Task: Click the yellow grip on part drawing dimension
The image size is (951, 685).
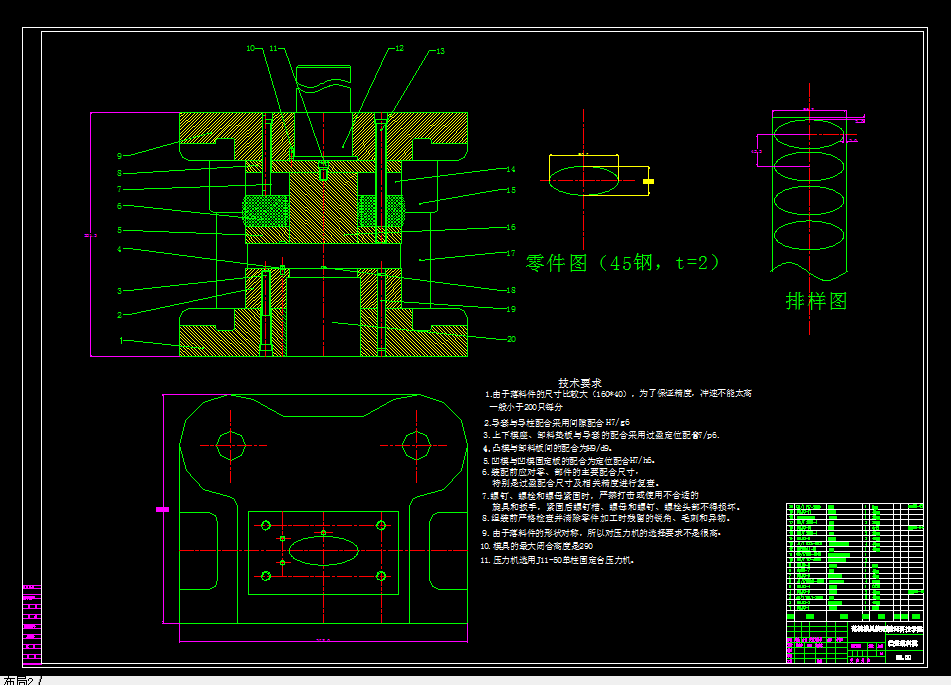Action: pos(648,181)
